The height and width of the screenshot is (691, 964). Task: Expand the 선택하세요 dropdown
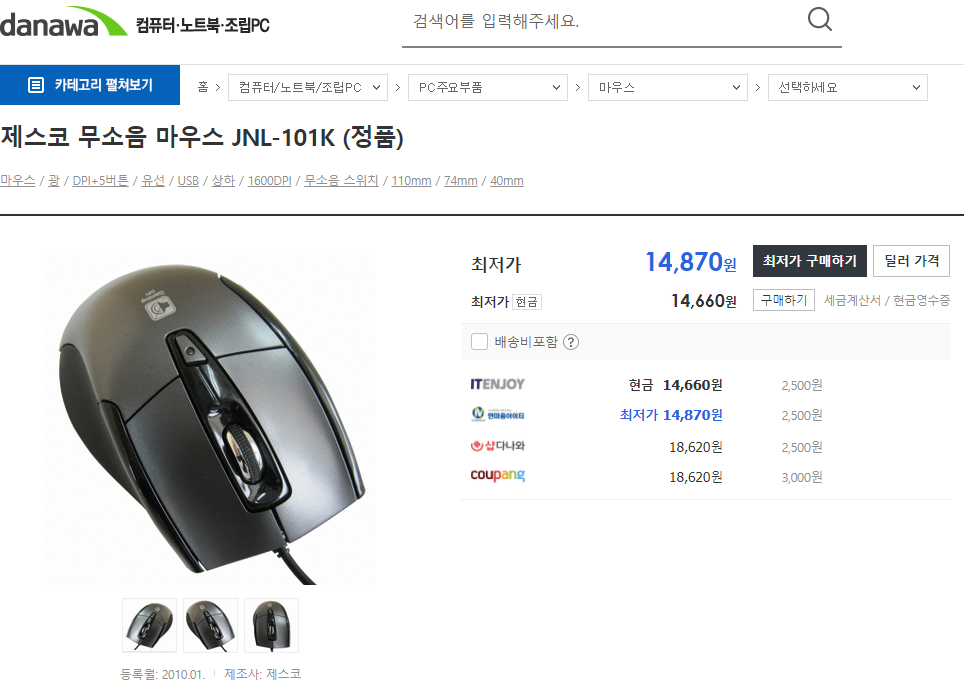tap(848, 87)
